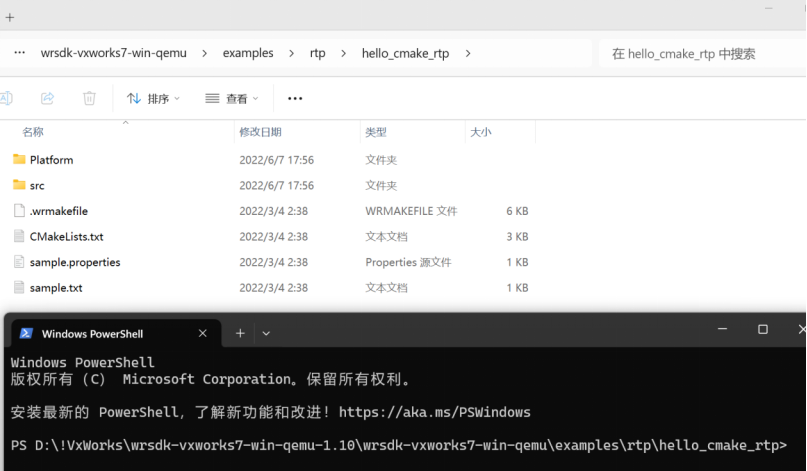The image size is (807, 471).
Task: Click '6 KB' size value
Action: pyautogui.click(x=517, y=211)
